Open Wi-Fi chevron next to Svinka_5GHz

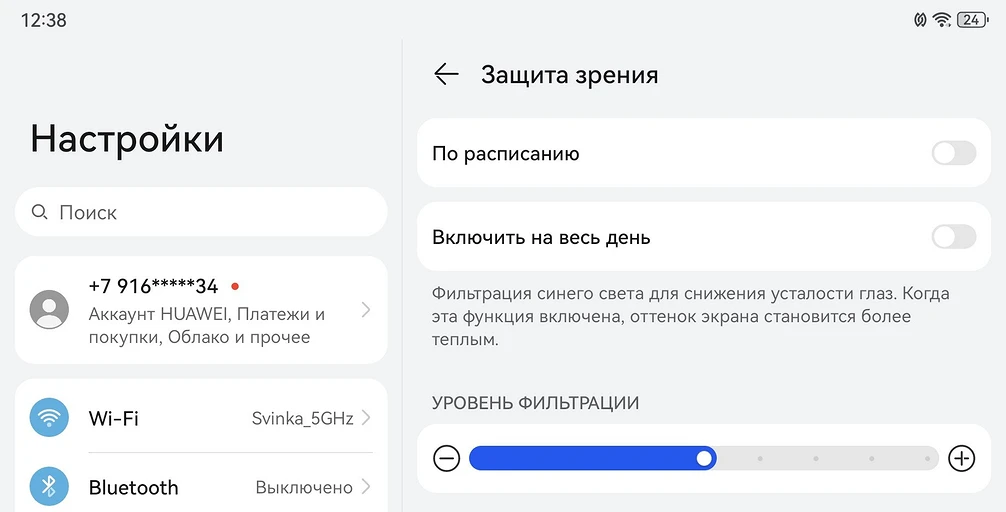(x=367, y=418)
